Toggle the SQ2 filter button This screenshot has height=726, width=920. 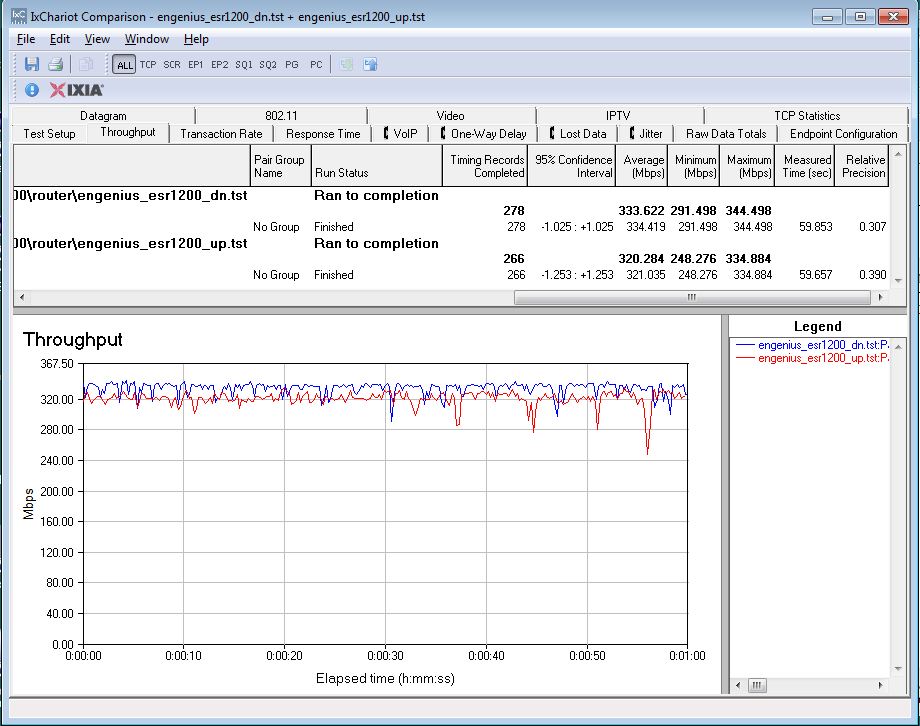coord(268,65)
